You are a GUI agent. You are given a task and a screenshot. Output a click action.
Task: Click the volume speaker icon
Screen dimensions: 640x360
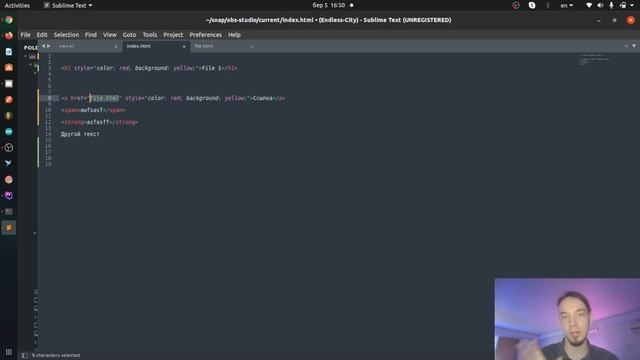tap(600, 5)
